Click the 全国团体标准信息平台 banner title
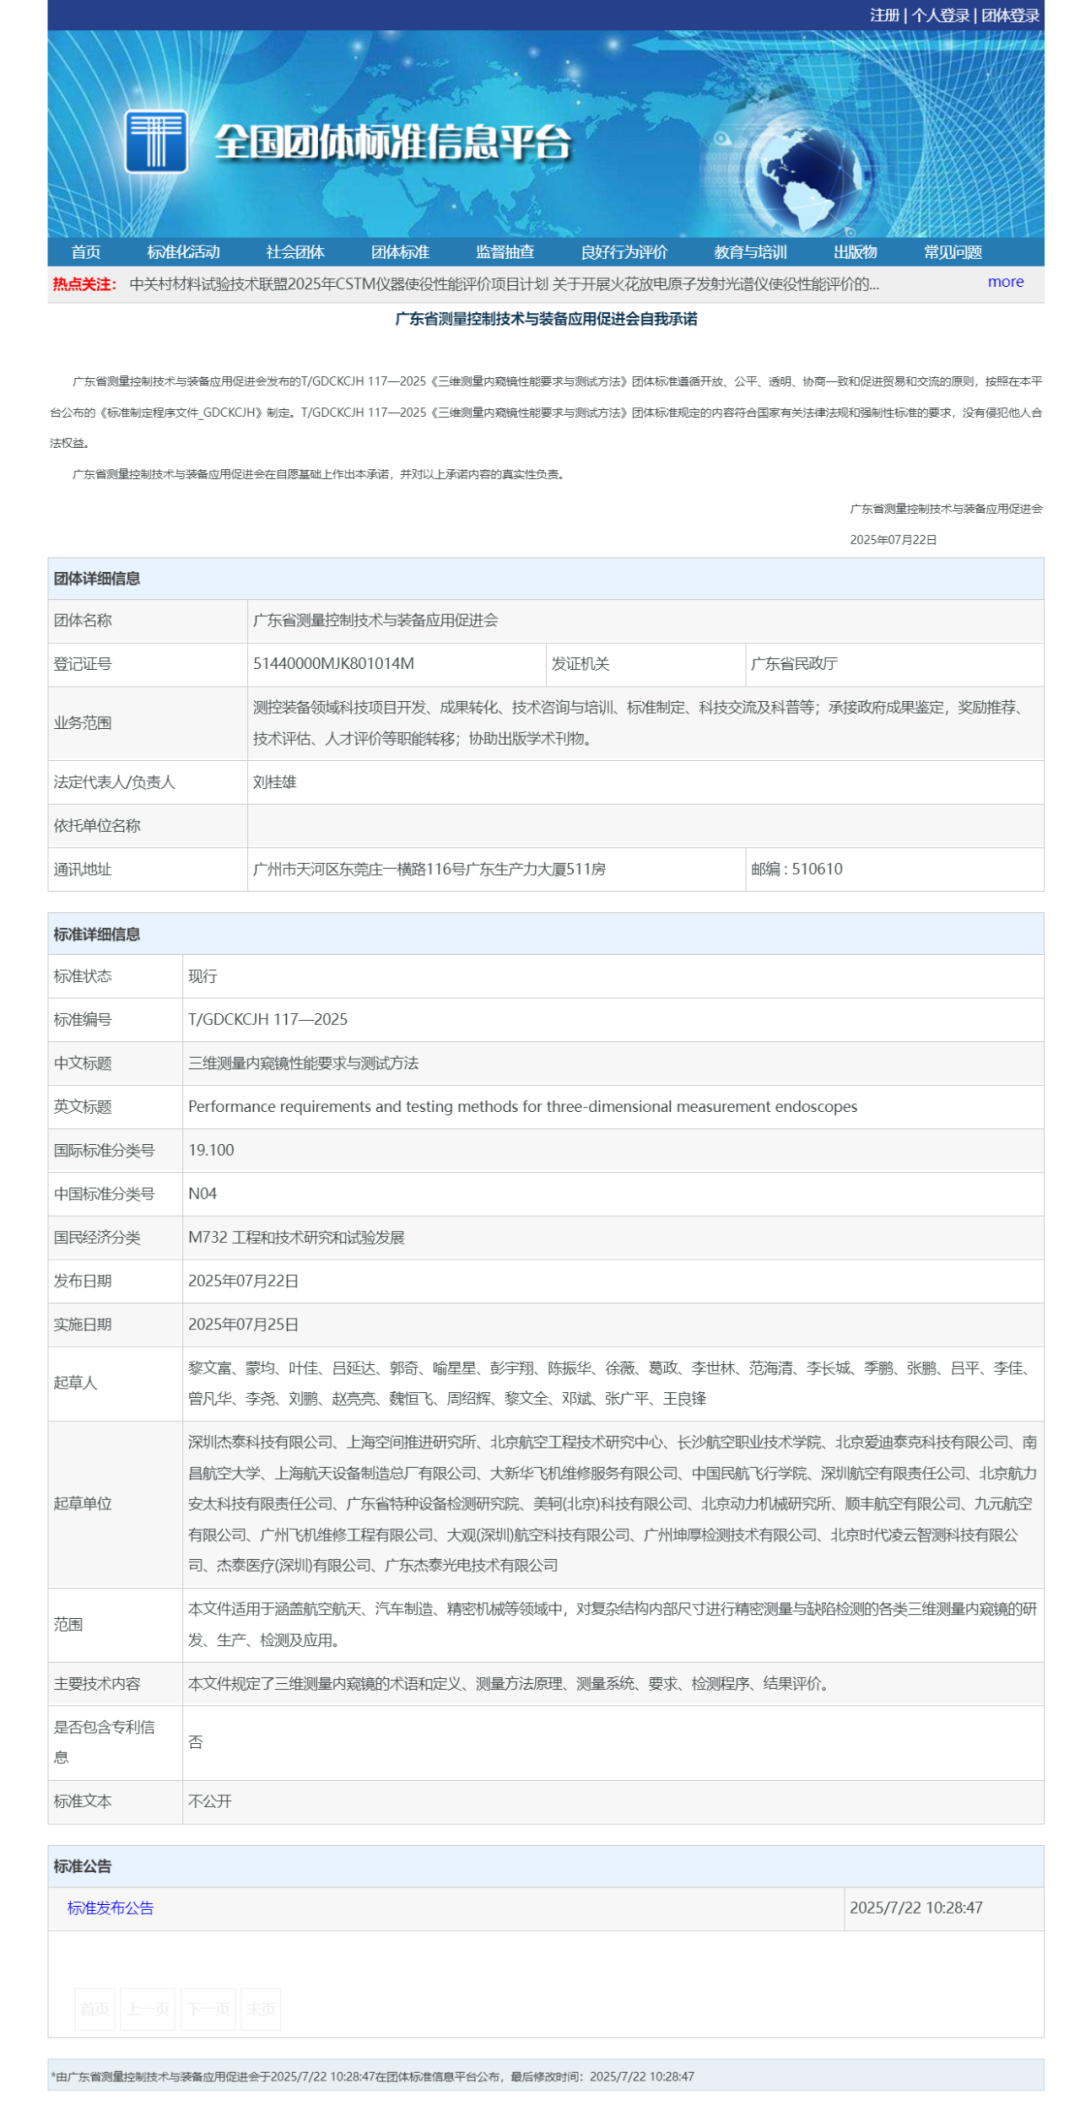 pyautogui.click(x=393, y=142)
